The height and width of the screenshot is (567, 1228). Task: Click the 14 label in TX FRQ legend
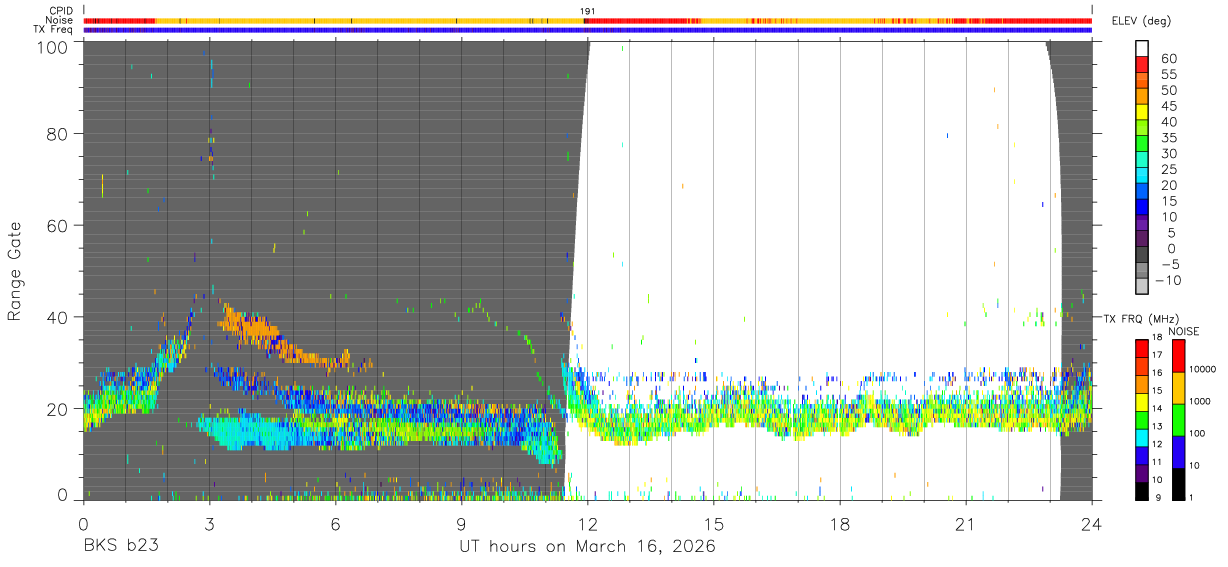(1159, 409)
